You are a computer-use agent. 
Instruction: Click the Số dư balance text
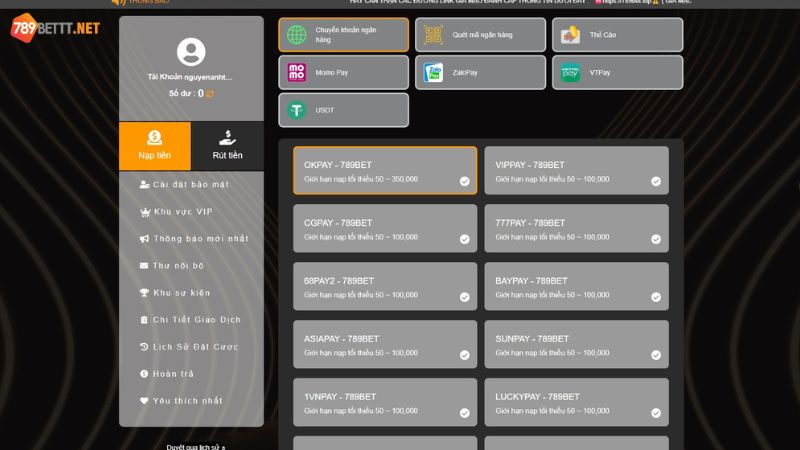[186, 93]
